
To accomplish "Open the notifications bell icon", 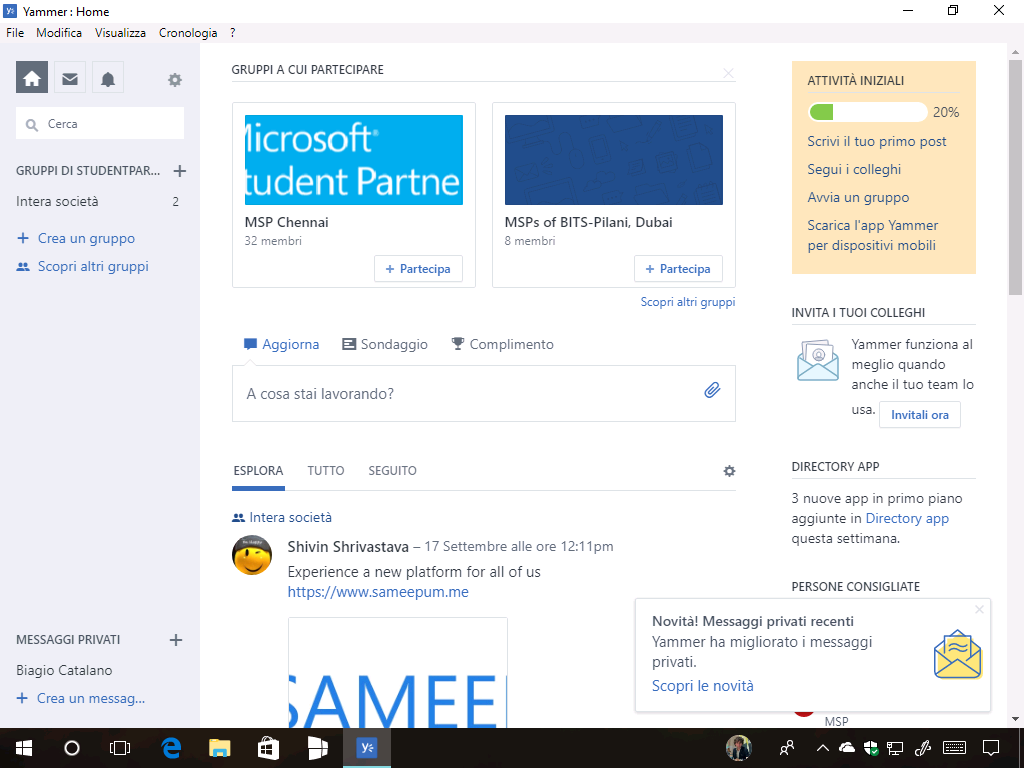I will [108, 79].
